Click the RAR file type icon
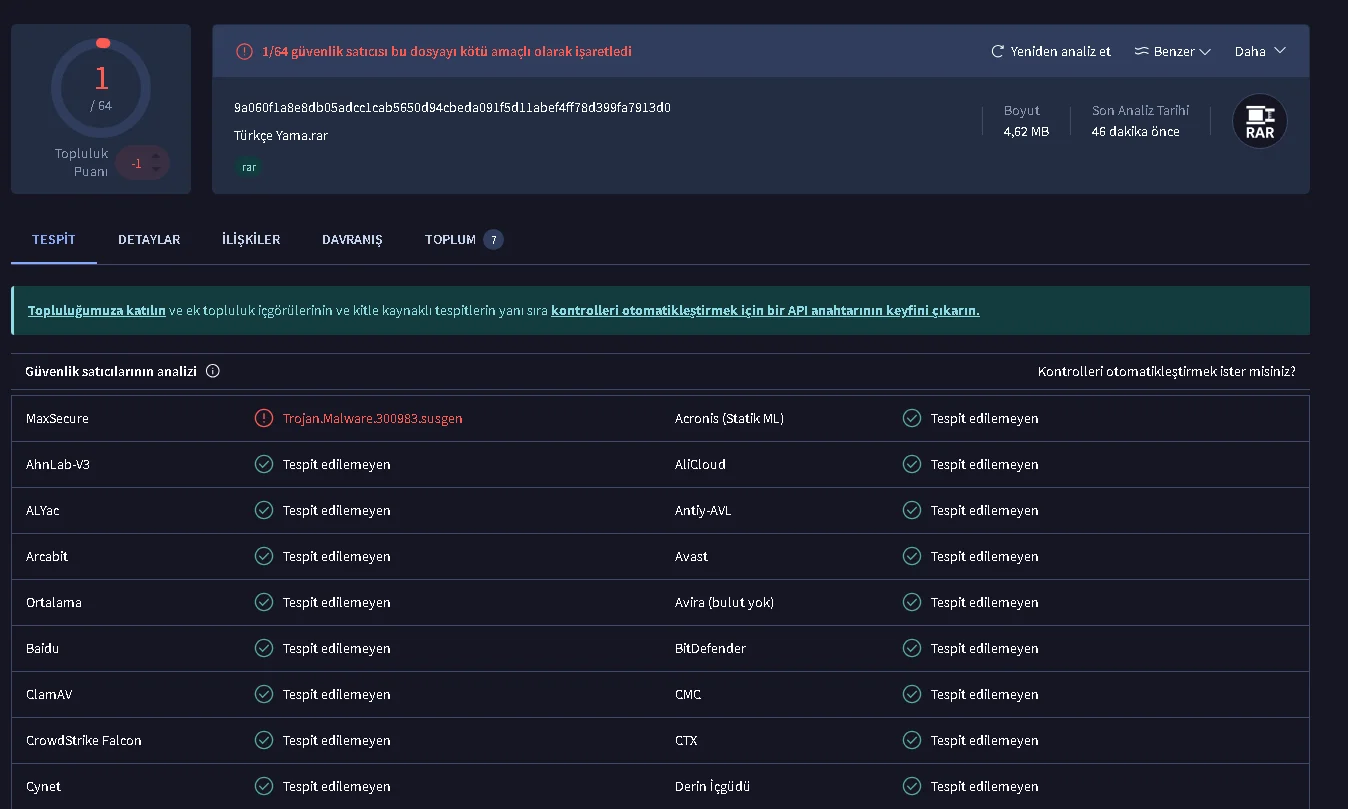This screenshot has width=1348, height=809. tap(1260, 122)
